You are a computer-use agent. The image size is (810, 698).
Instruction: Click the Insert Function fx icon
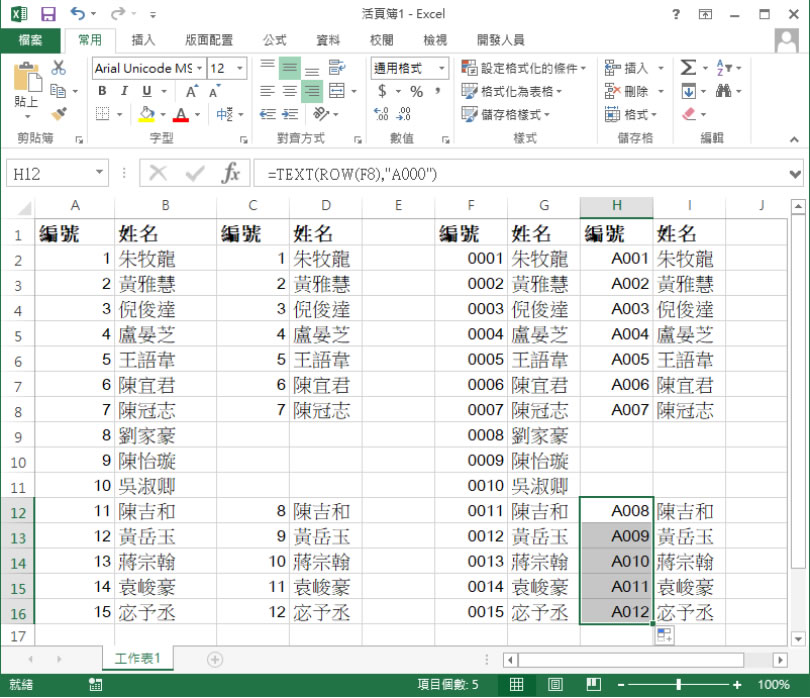[x=231, y=173]
